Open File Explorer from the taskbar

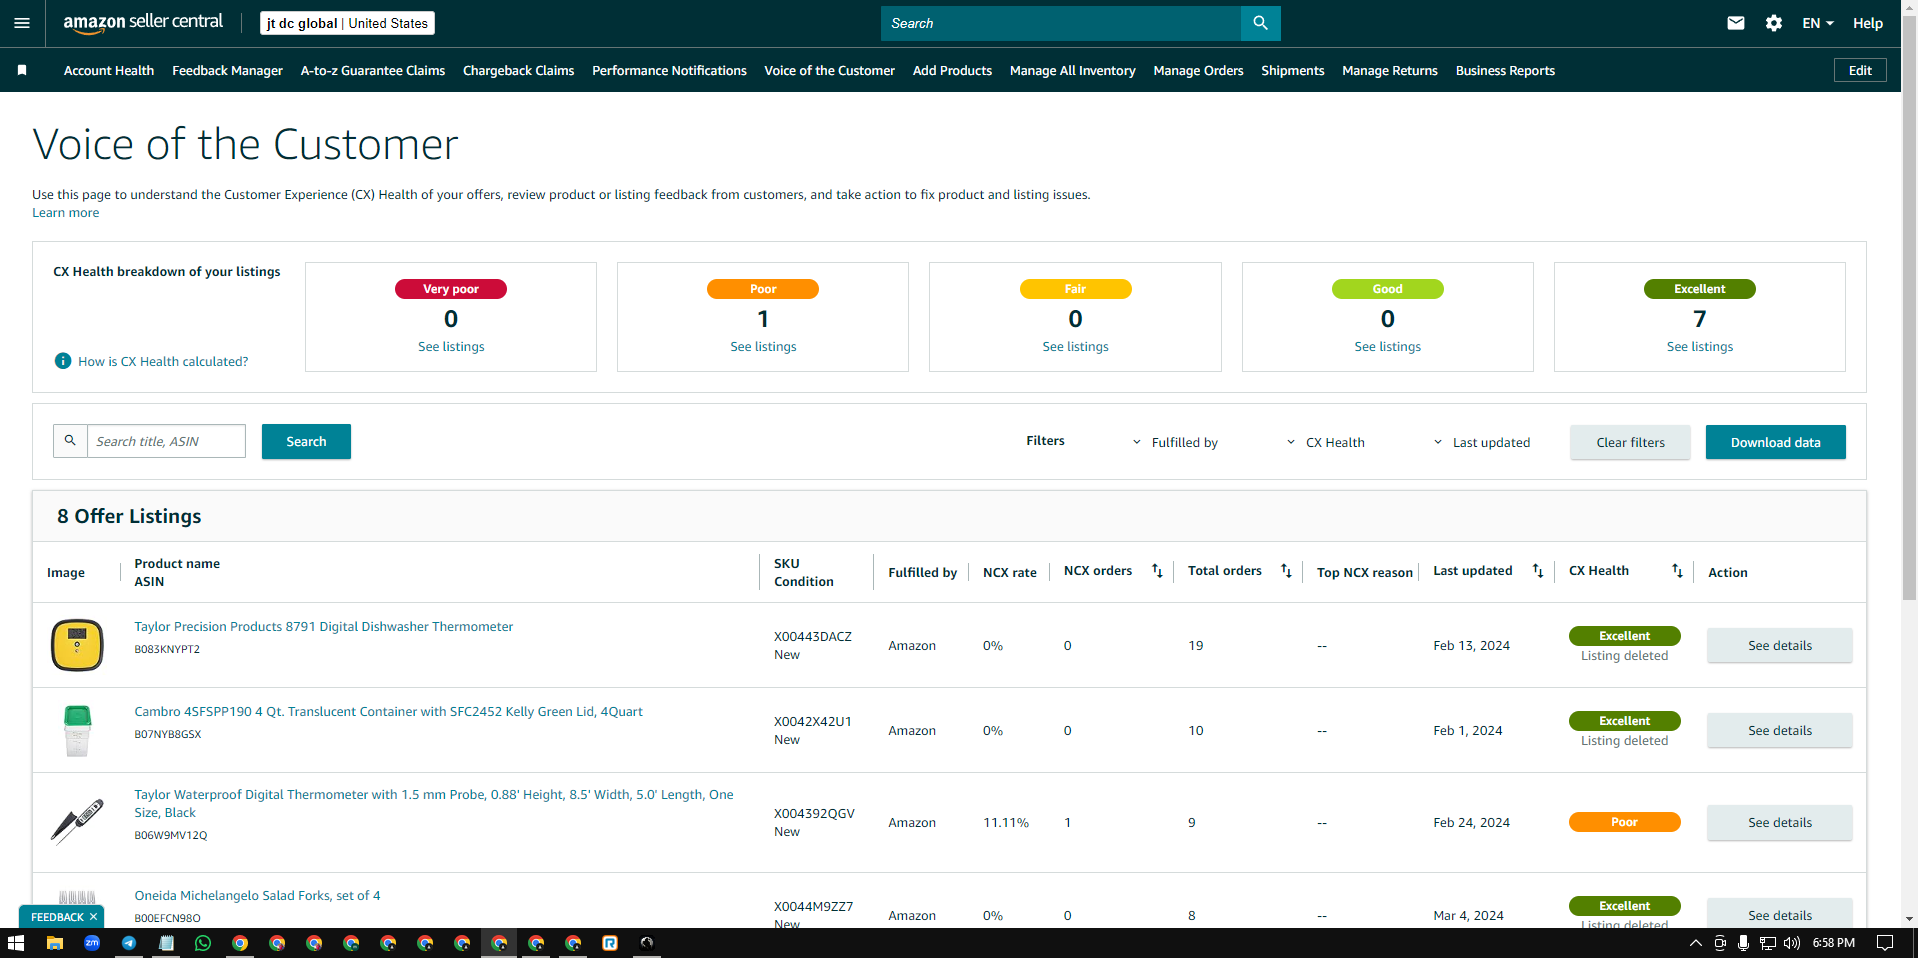[55, 943]
